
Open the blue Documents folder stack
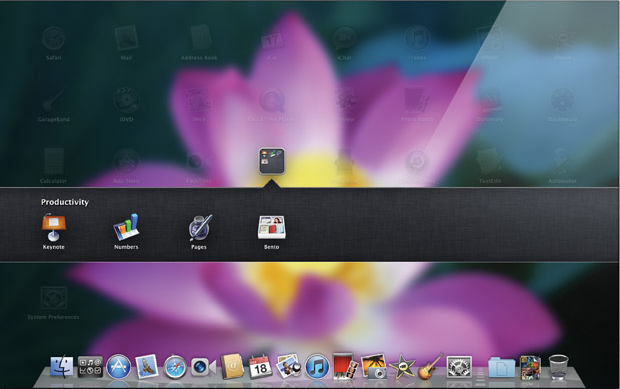(x=501, y=367)
